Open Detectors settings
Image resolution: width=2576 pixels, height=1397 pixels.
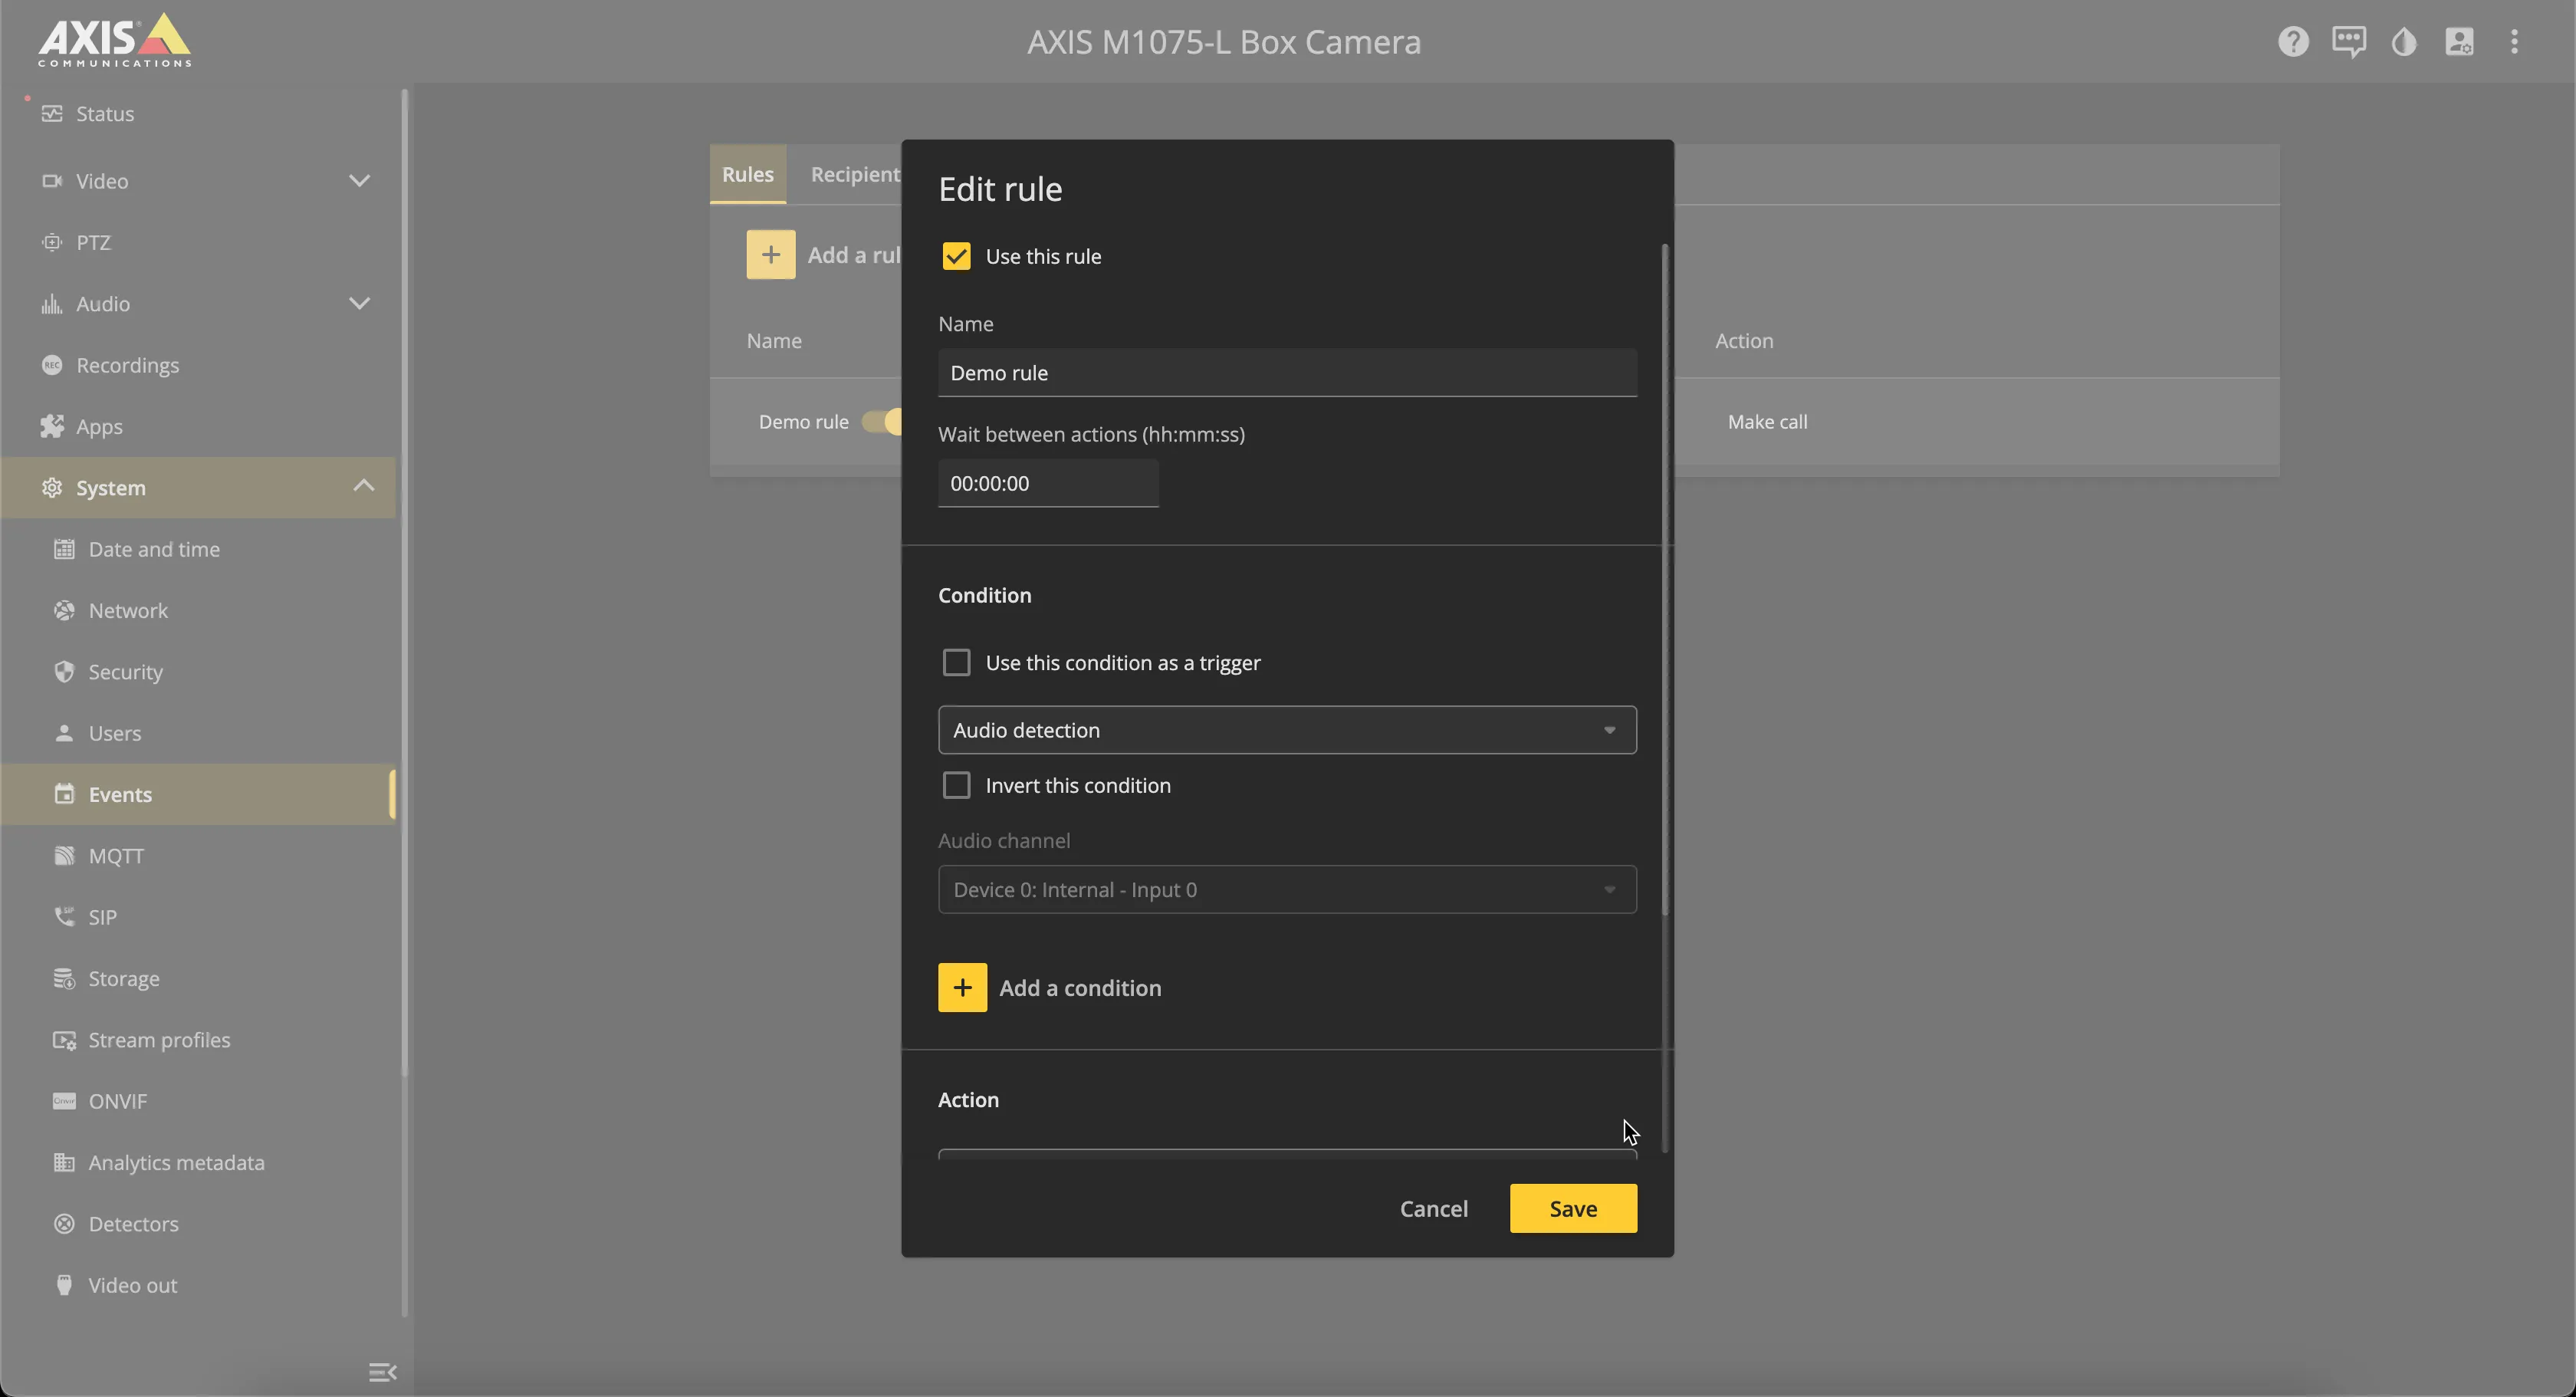198,1224
